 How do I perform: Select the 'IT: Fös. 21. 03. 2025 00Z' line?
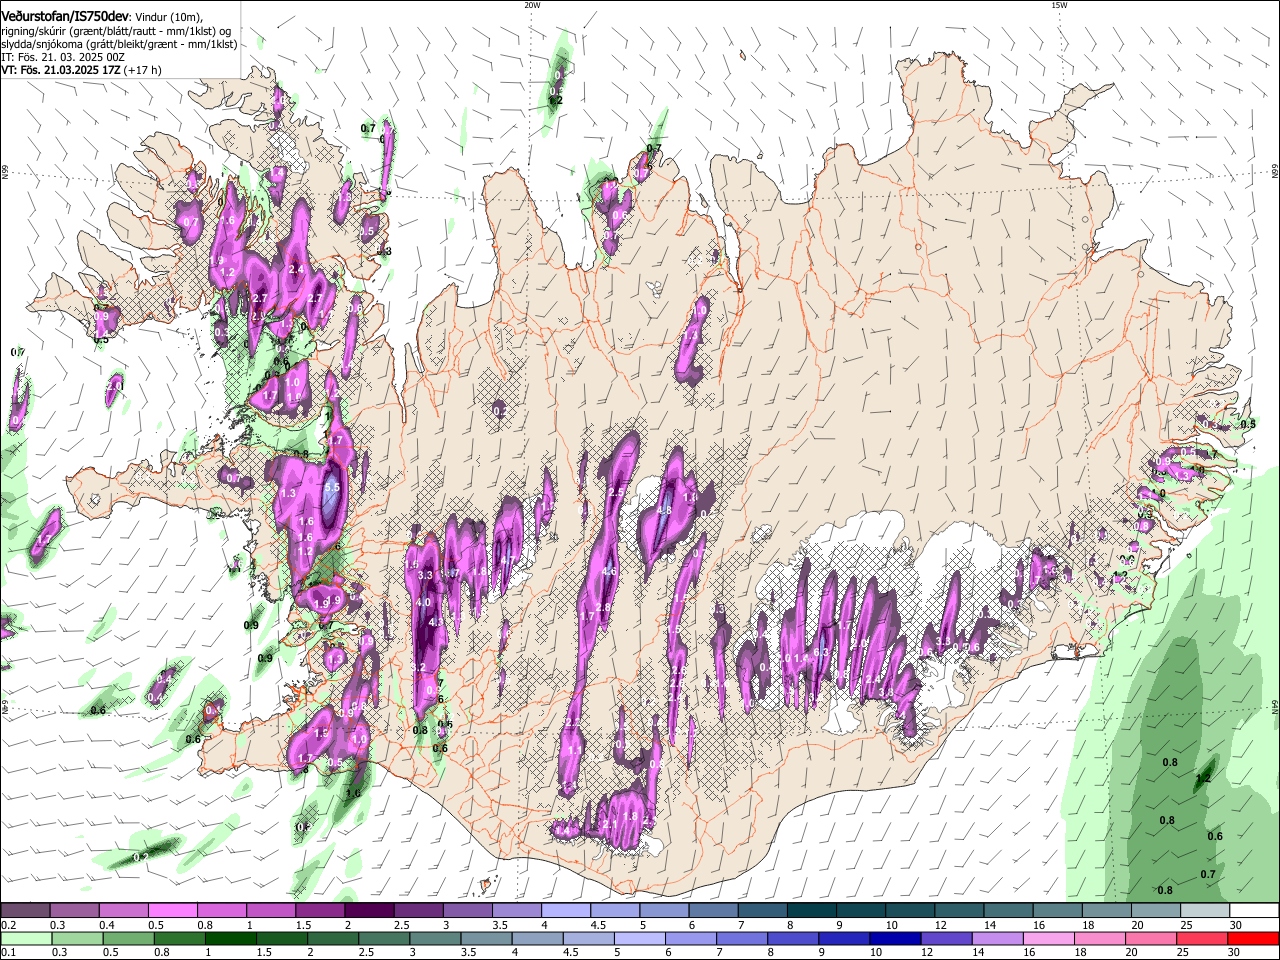tap(62, 57)
